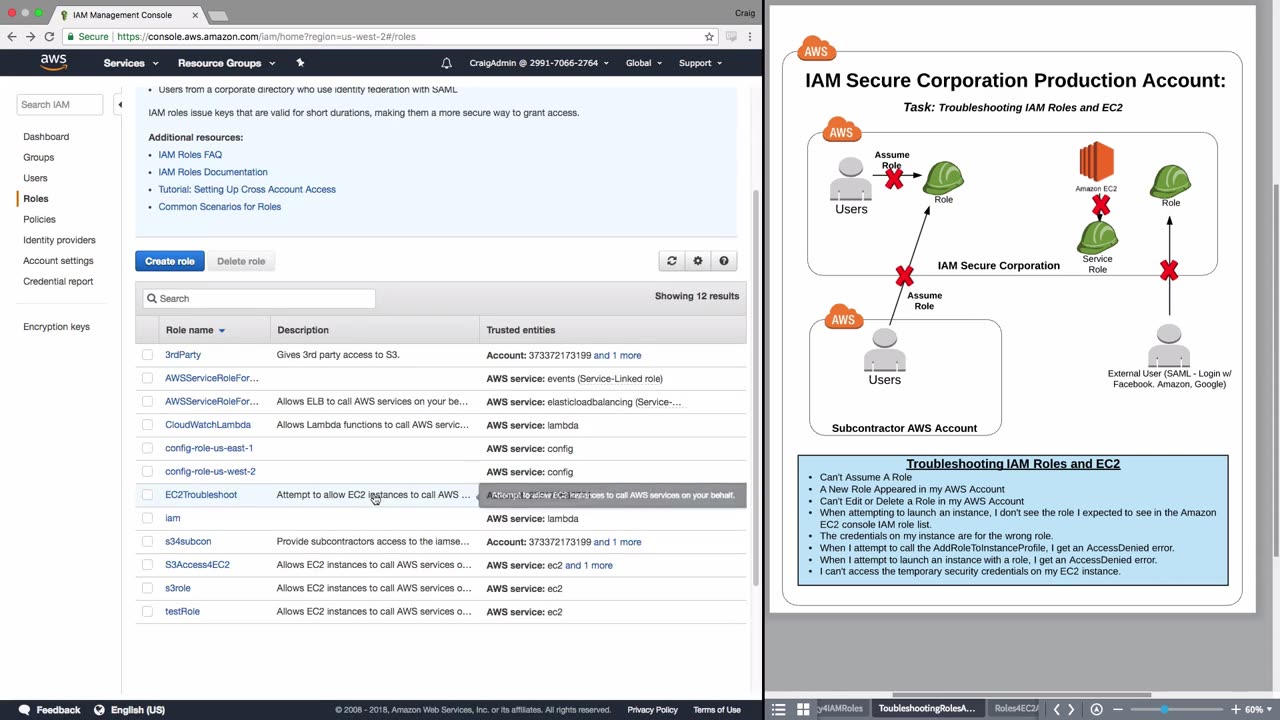The height and width of the screenshot is (720, 1280).
Task: Click the extension icon beside the bookmark star
Action: 732,36
